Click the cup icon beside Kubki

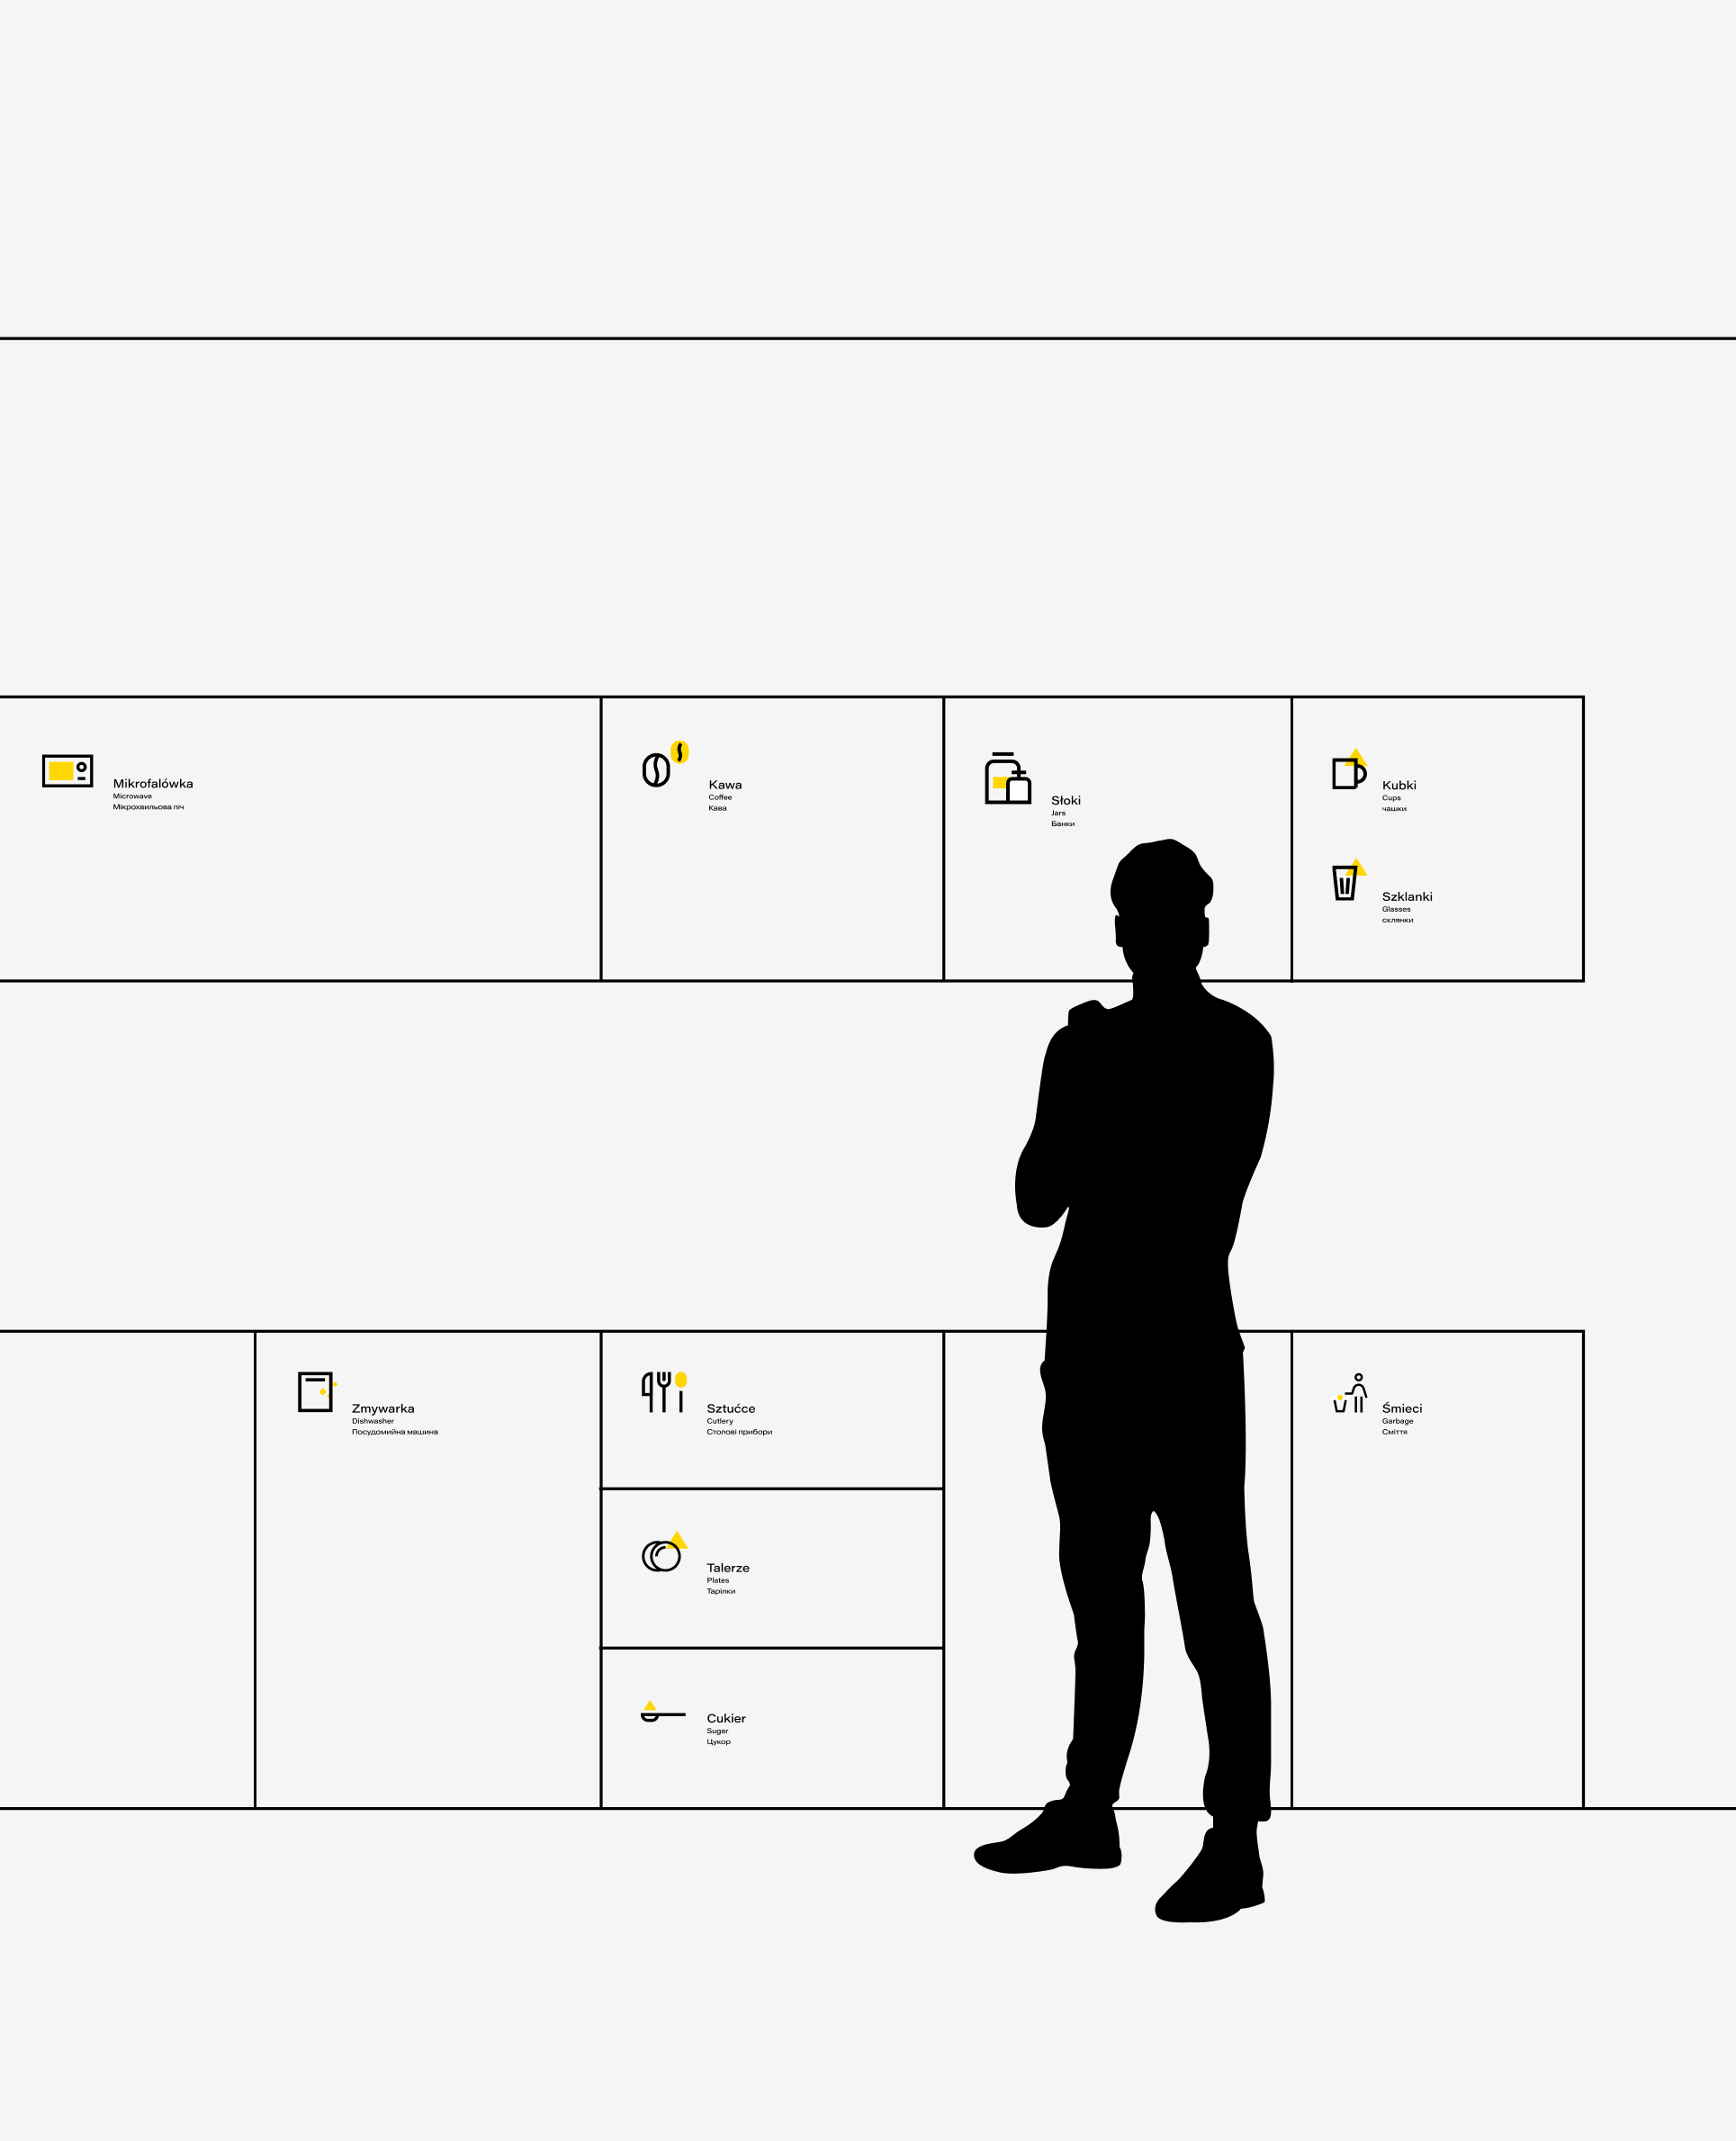1350,769
